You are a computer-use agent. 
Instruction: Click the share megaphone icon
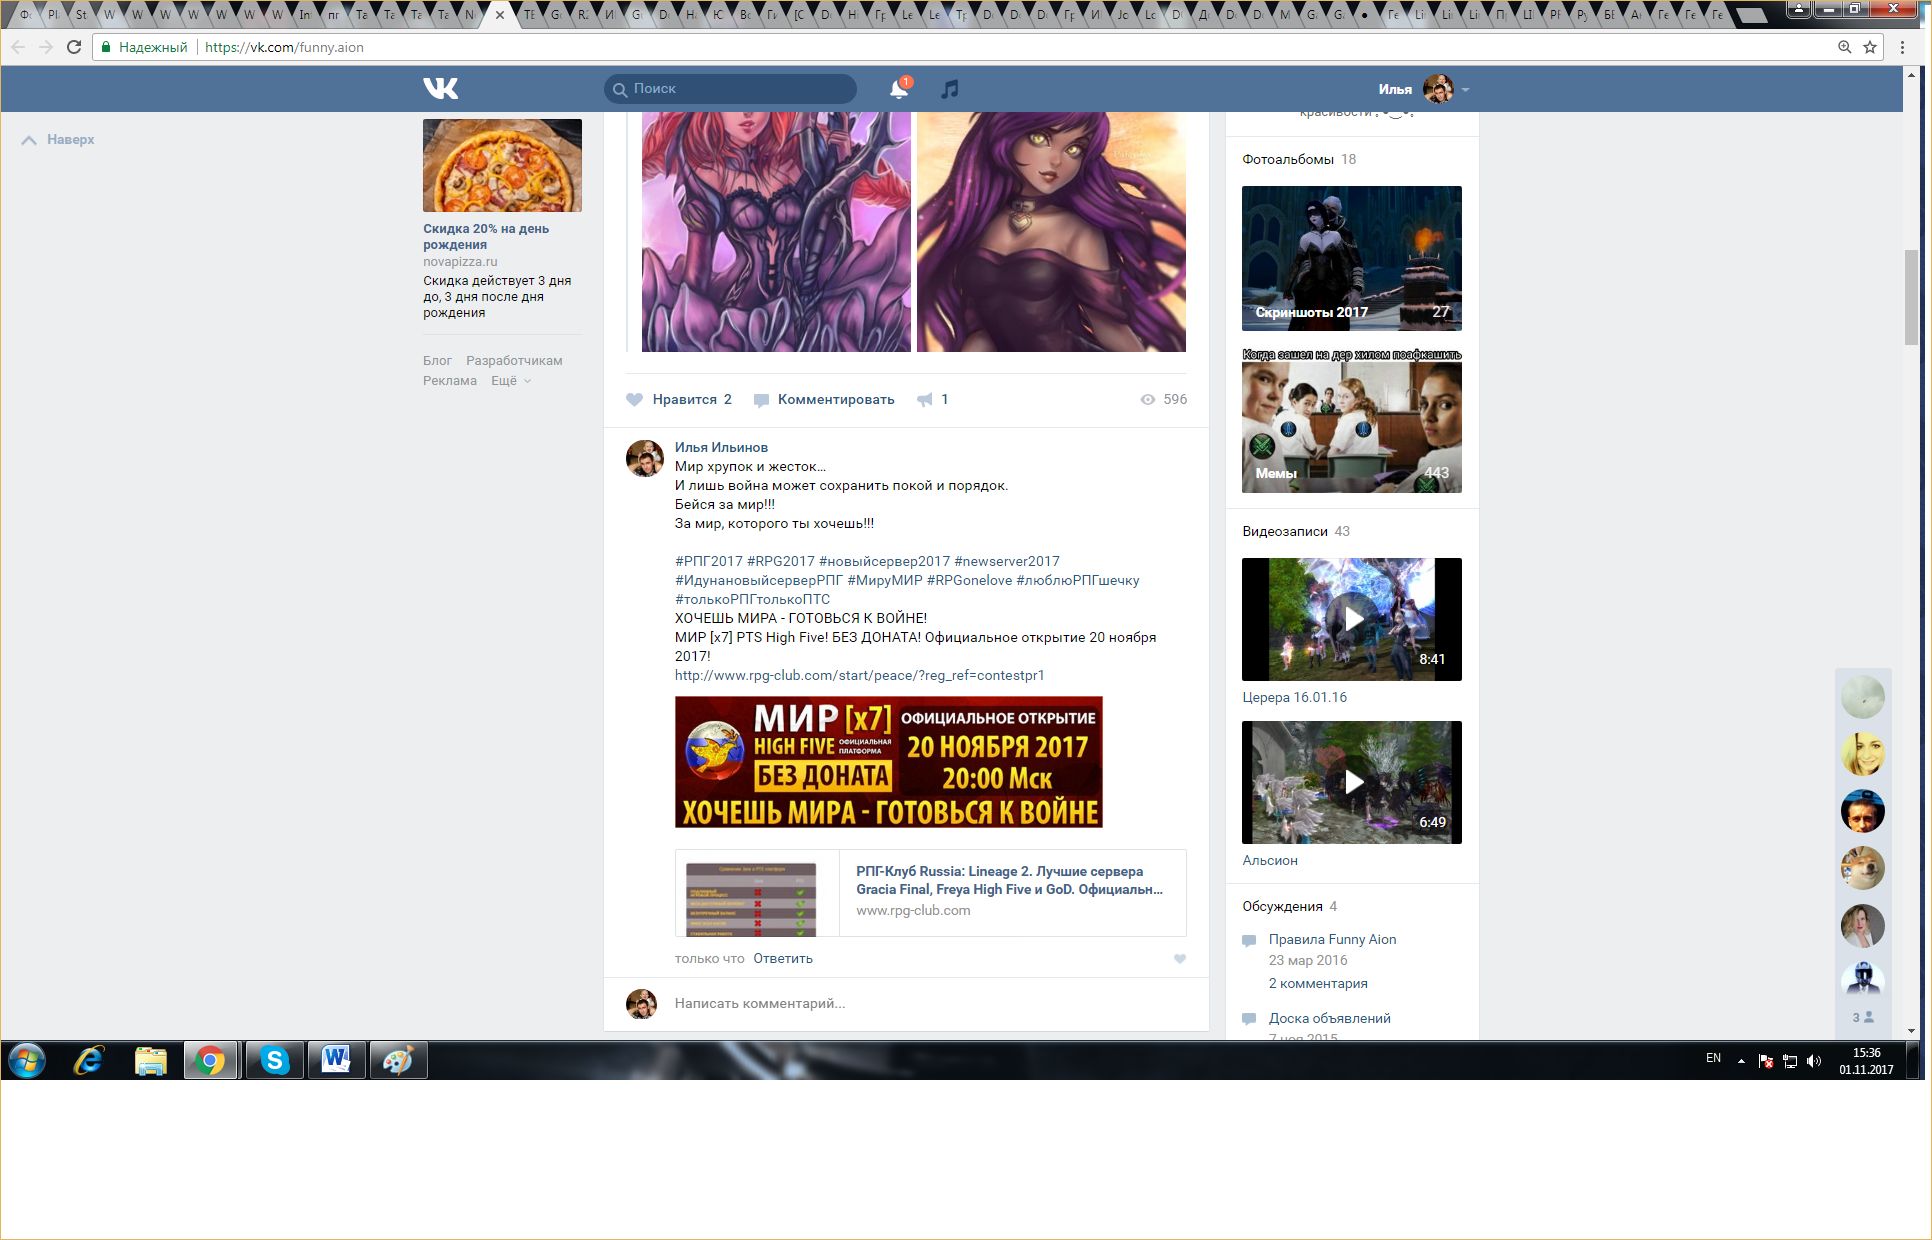925,399
